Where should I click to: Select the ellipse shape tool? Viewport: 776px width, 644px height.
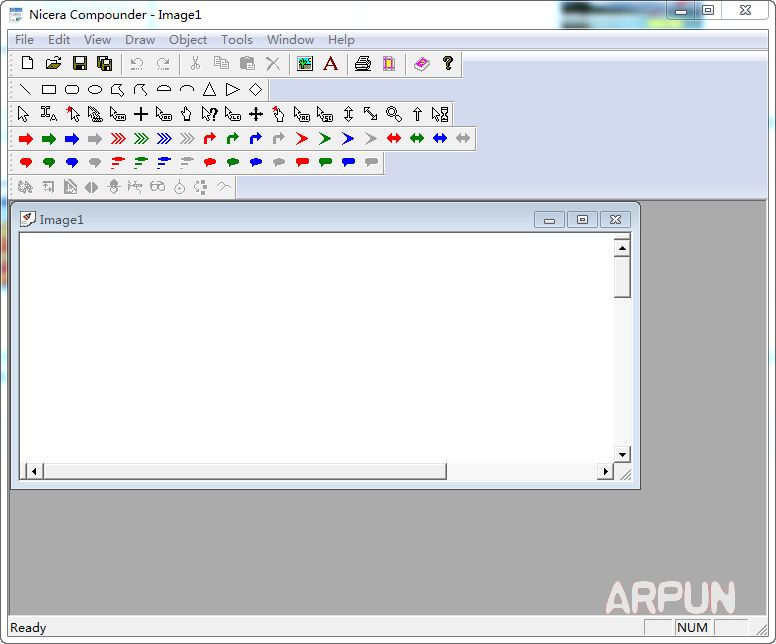point(95,89)
